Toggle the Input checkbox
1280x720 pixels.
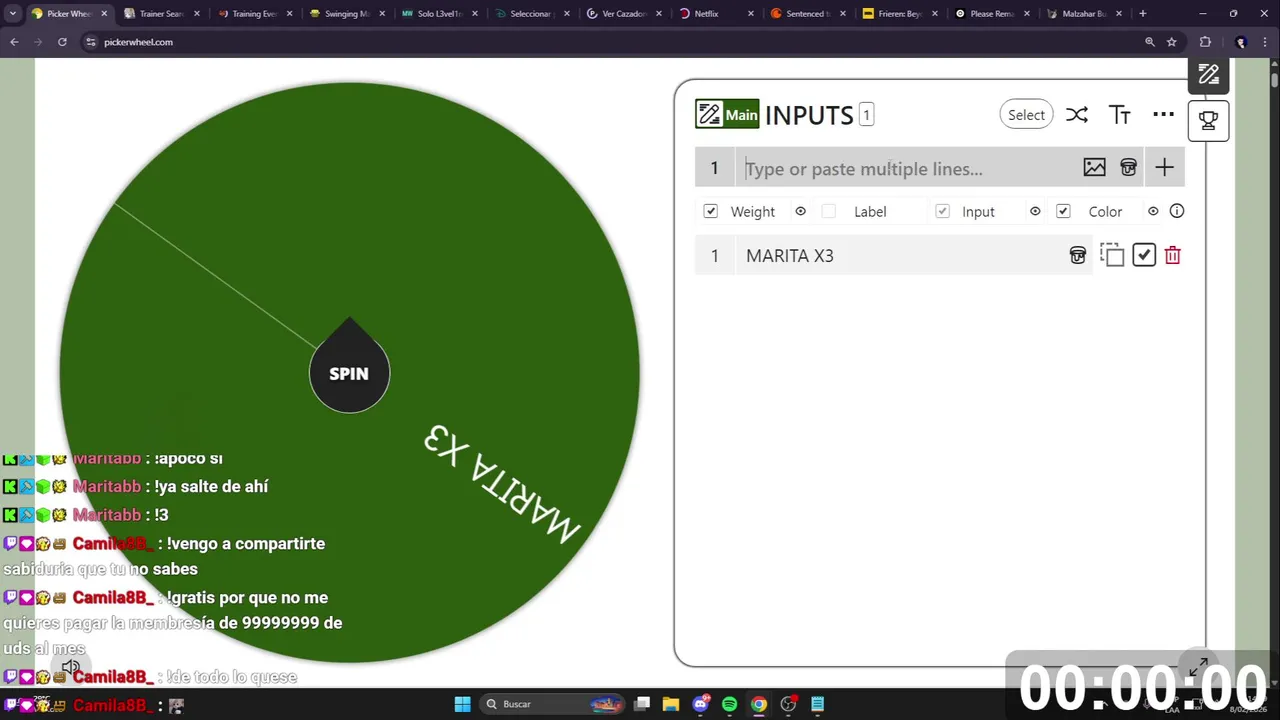(x=942, y=211)
